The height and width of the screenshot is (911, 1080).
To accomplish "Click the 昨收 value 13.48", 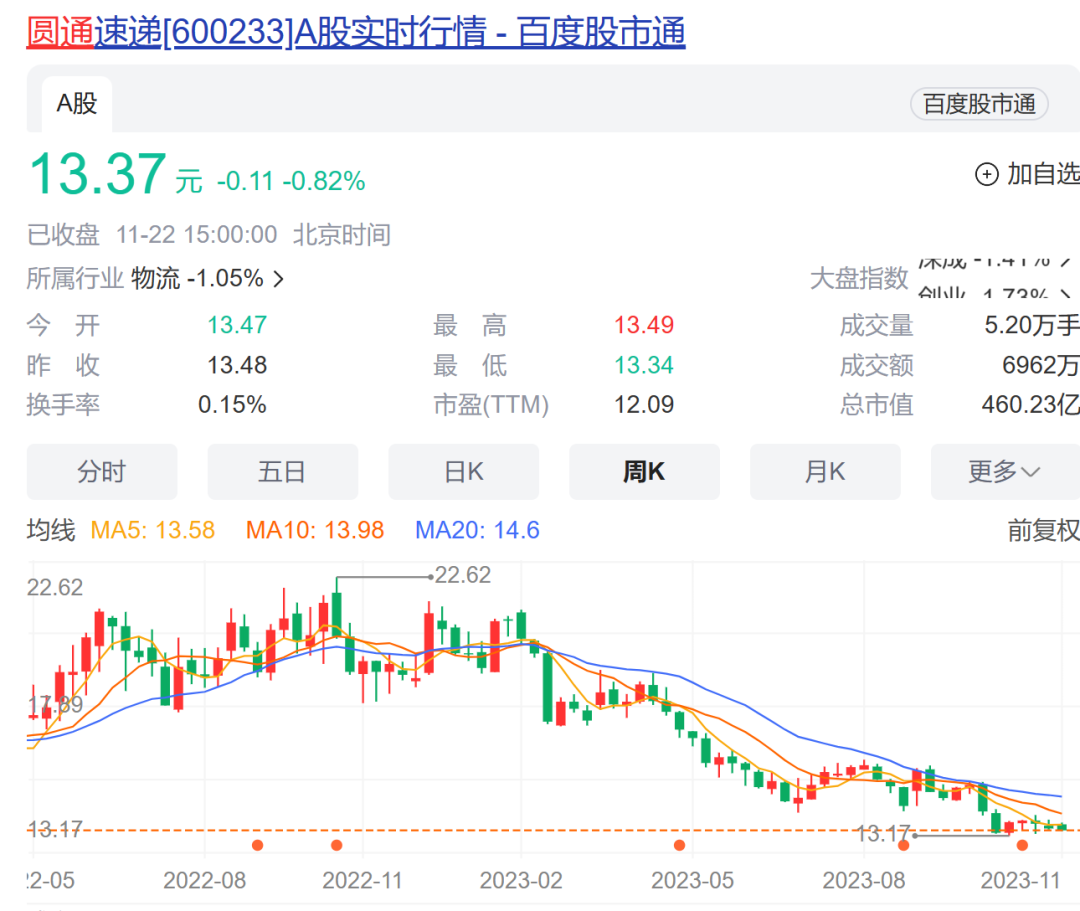I will coord(237,365).
